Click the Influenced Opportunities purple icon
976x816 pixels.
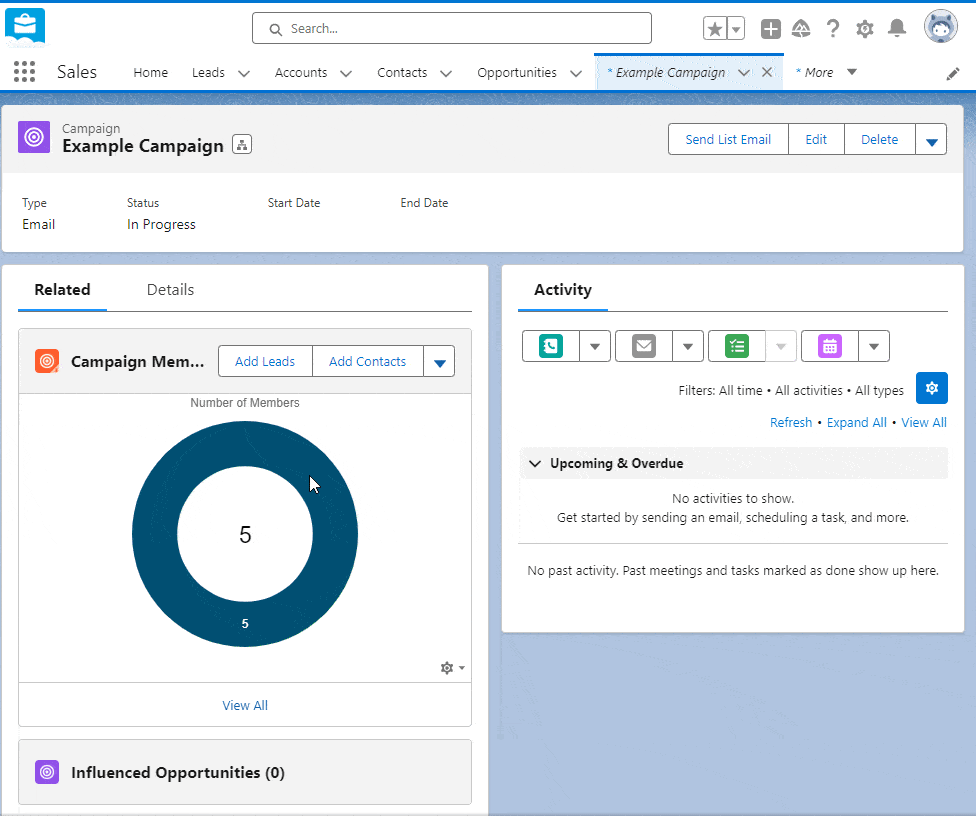click(x=47, y=772)
